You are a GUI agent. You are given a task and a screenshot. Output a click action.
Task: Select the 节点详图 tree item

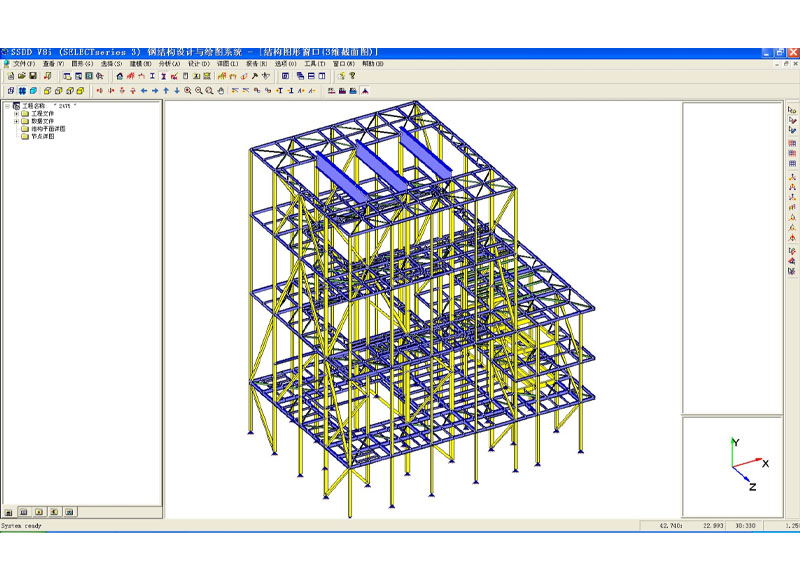42,137
